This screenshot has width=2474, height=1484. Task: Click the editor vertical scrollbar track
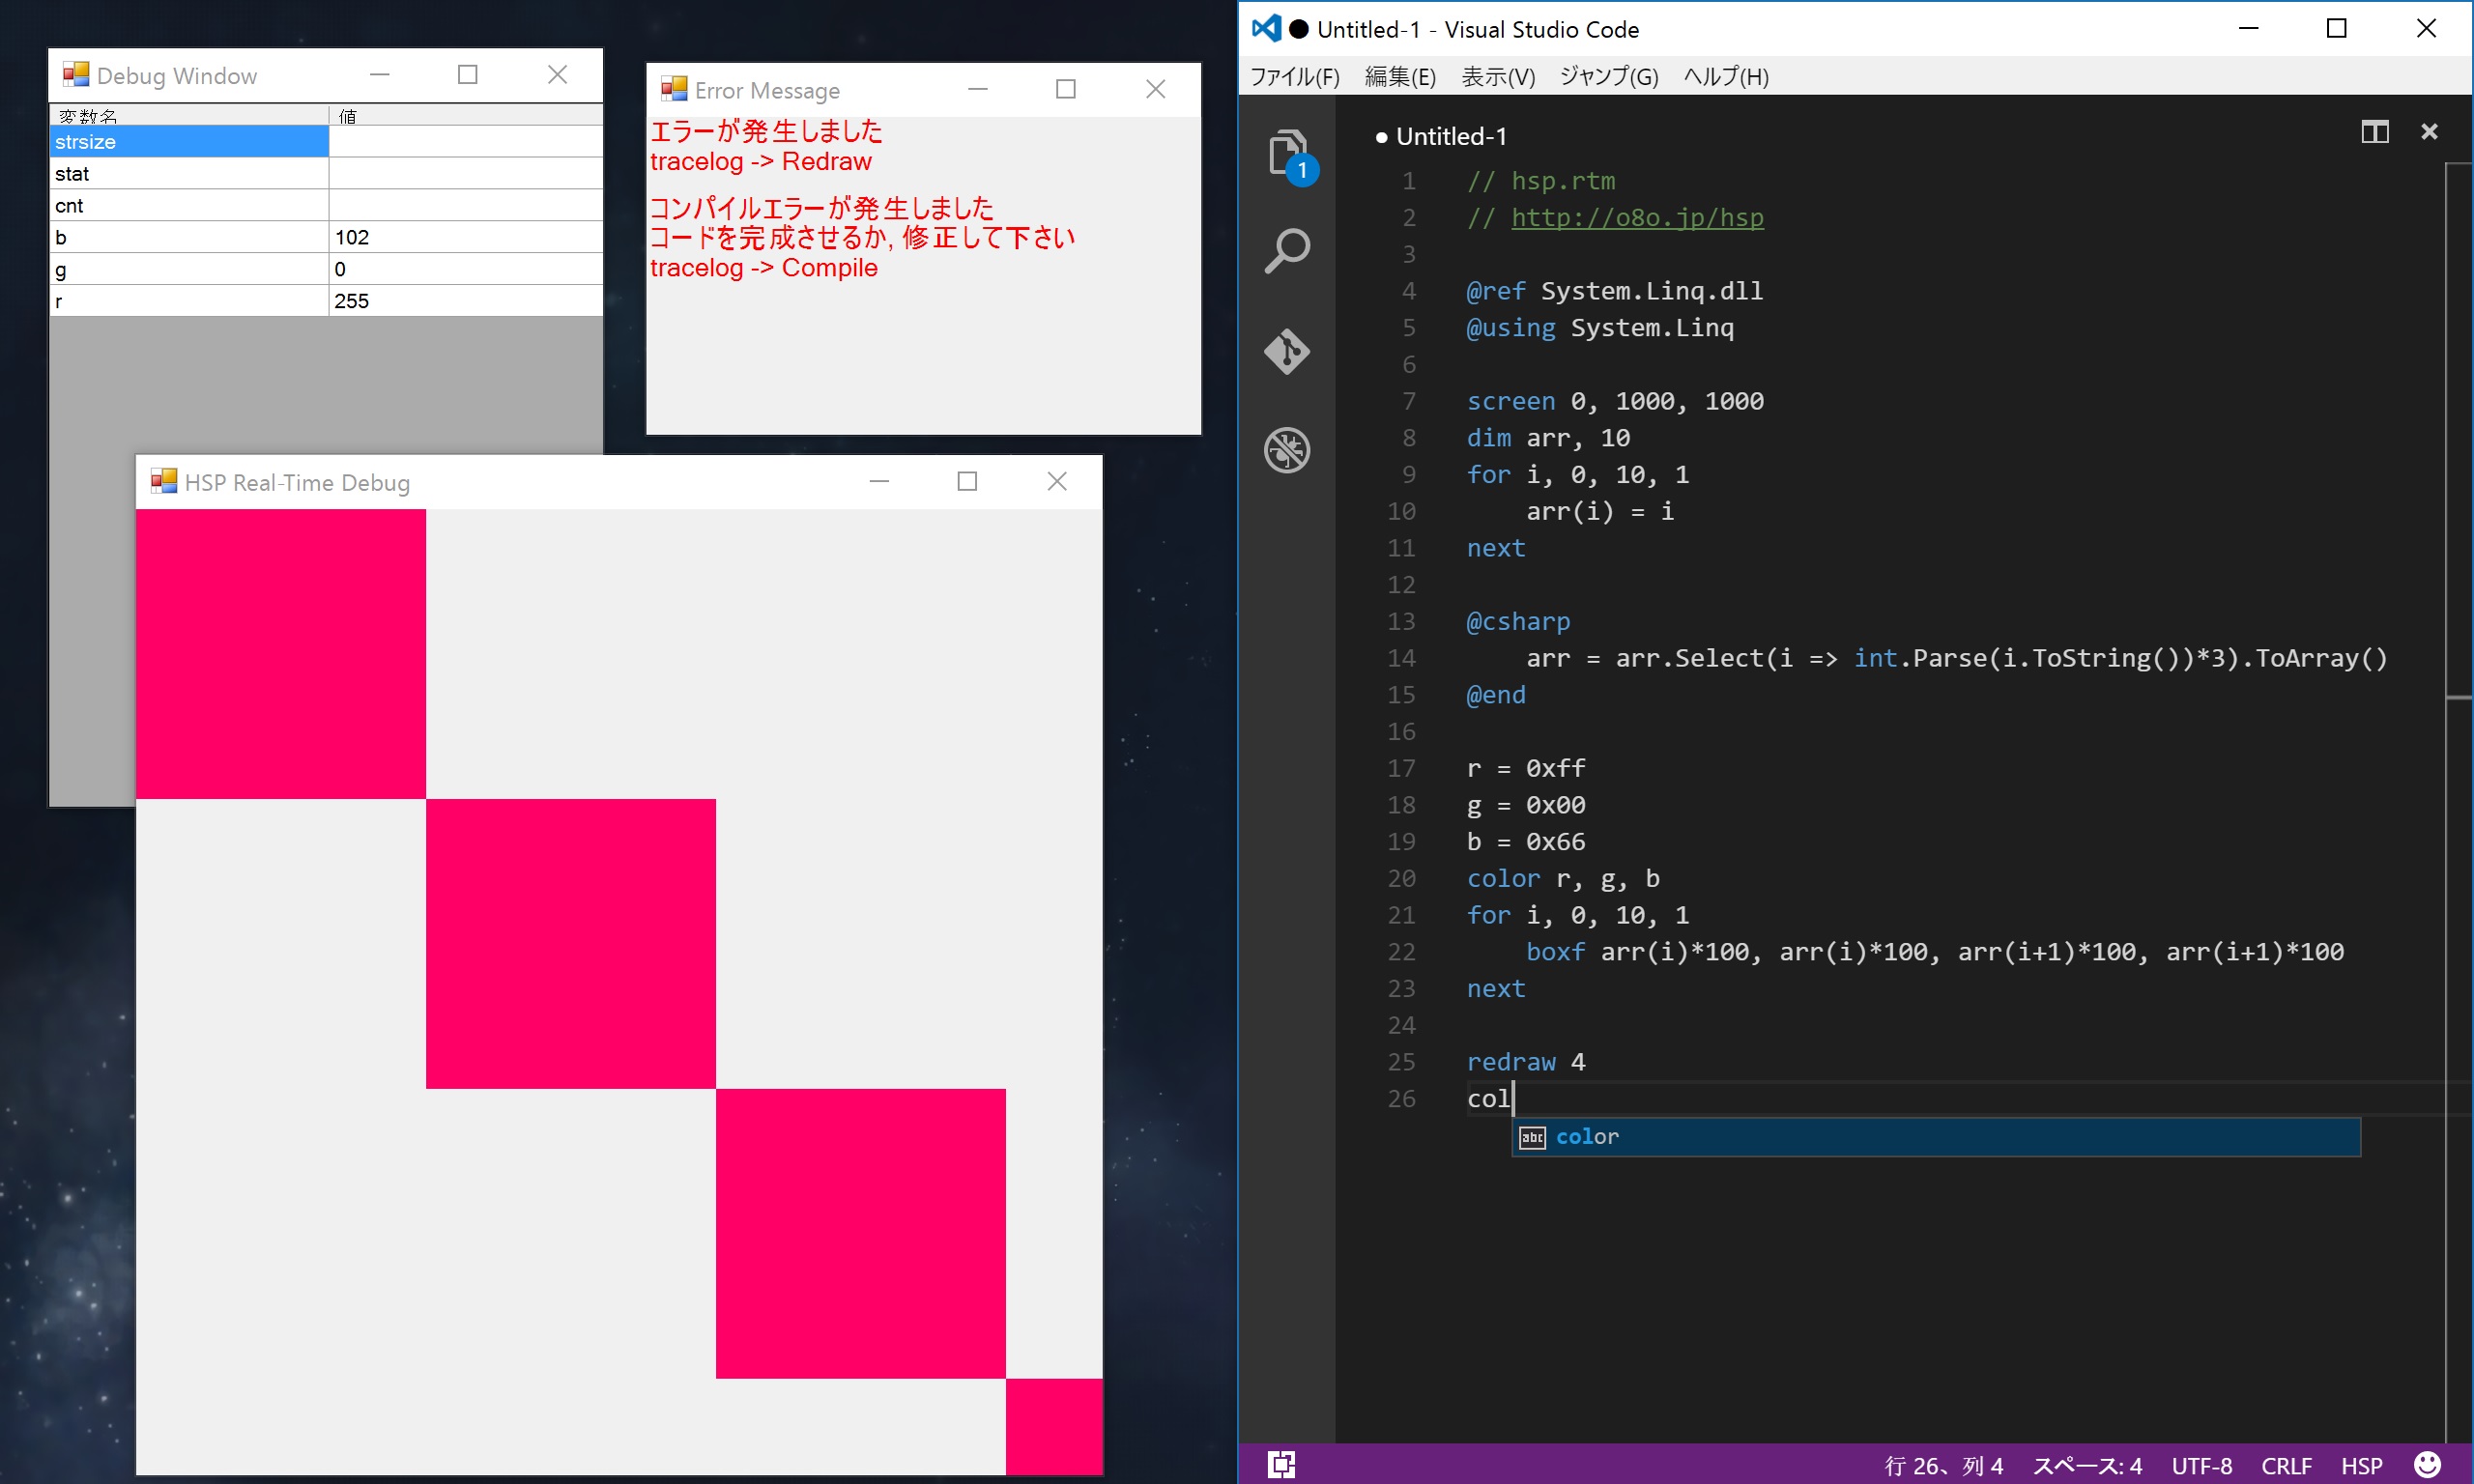(x=2458, y=1000)
